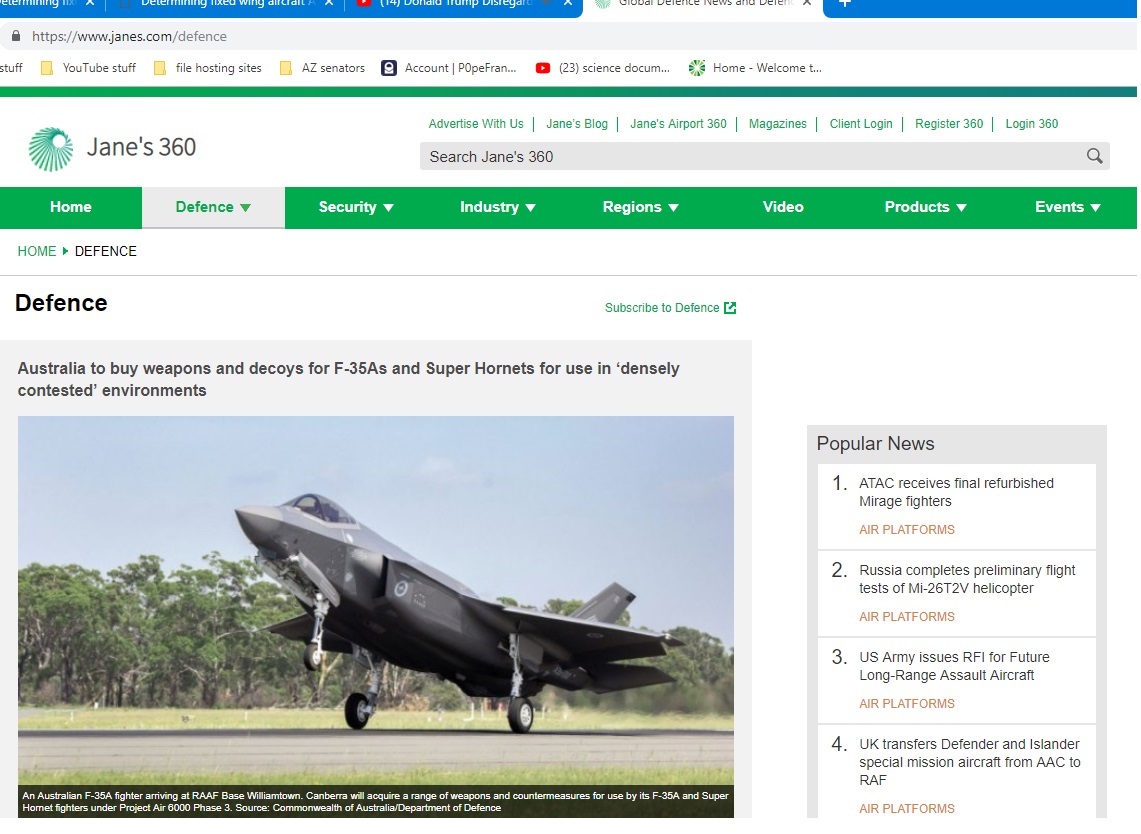
Task: Click the Subscribe to Defence link
Action: pyautogui.click(x=664, y=309)
